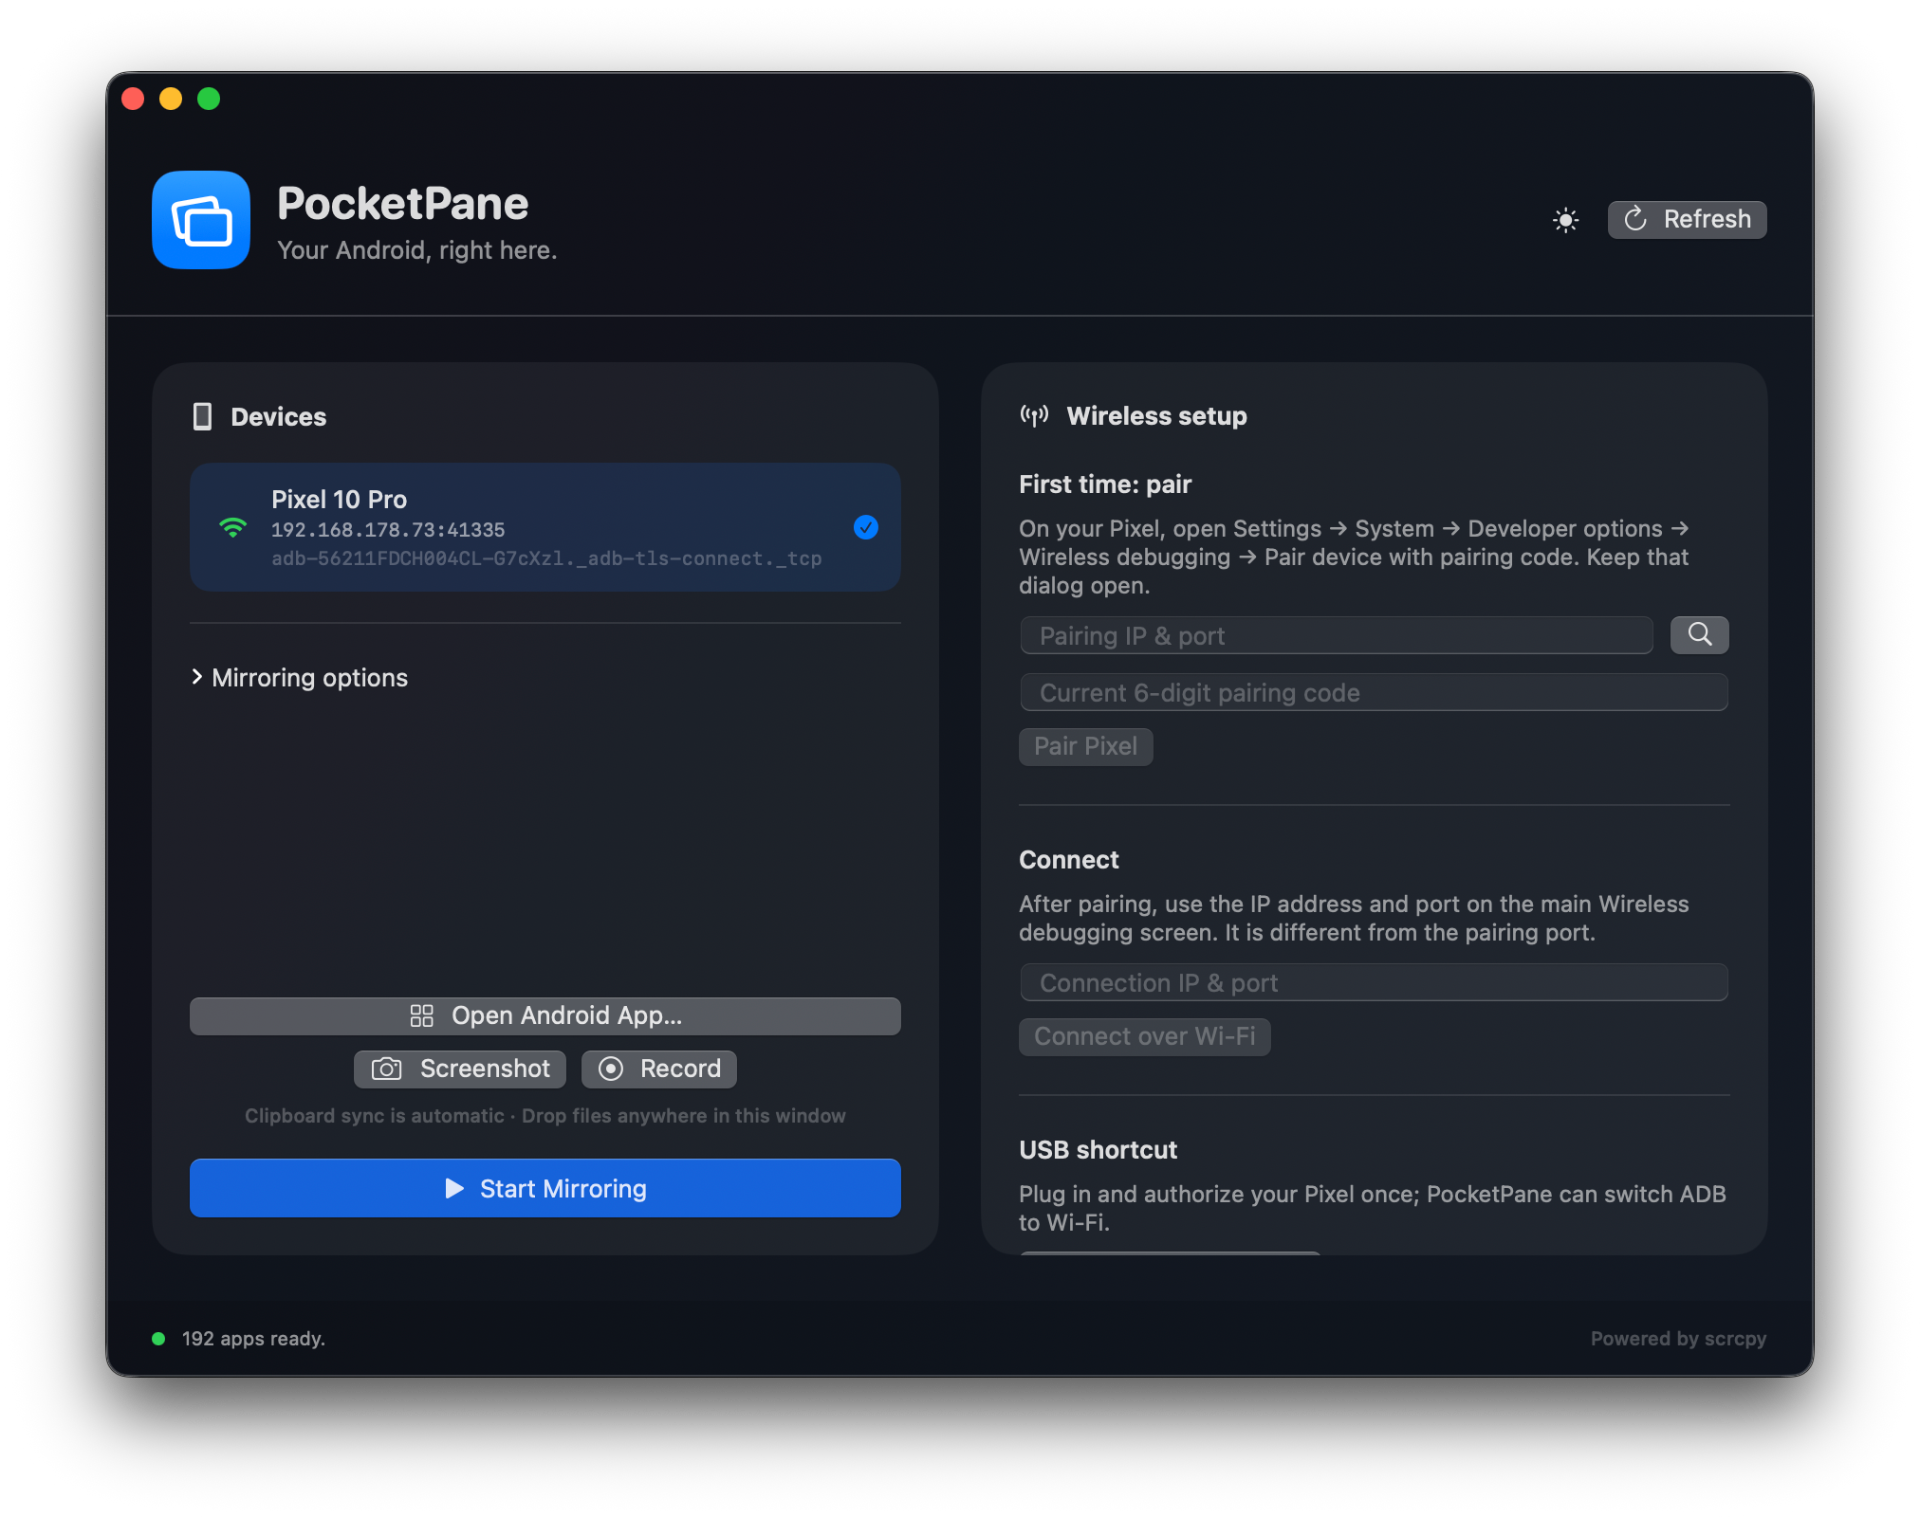Viewport: 1920px width, 1517px height.
Task: Minimize the window with yellow button
Action: [x=171, y=98]
